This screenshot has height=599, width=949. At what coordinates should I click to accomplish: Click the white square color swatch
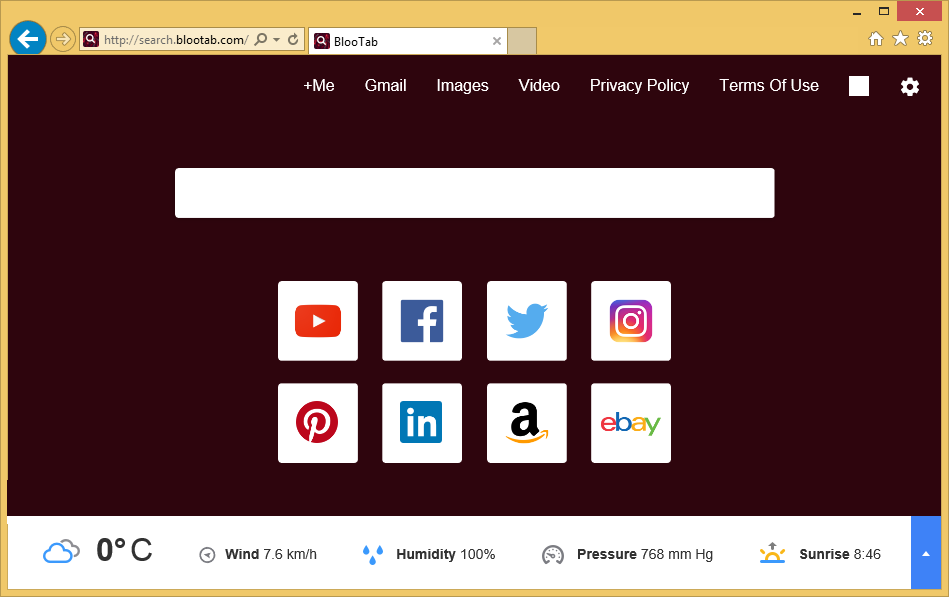[x=858, y=86]
